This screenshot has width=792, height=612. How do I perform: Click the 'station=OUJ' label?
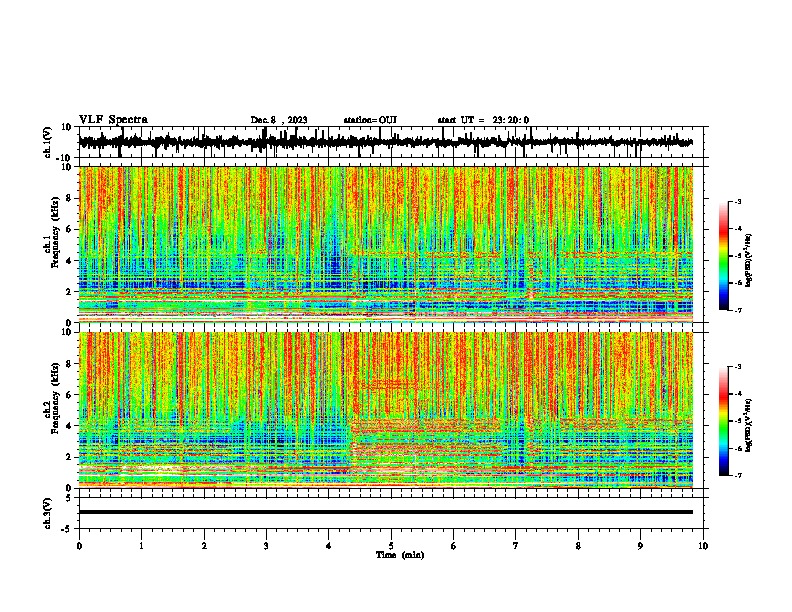[x=370, y=120]
